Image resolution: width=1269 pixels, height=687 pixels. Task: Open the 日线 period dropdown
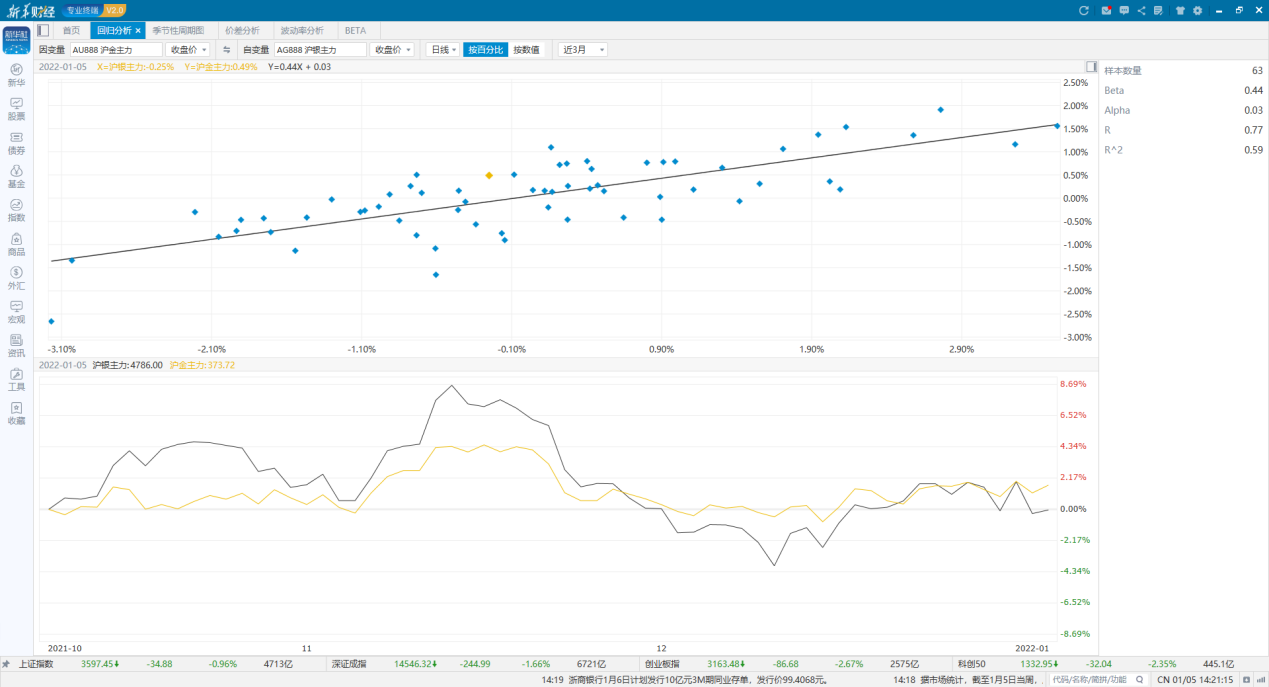443,49
